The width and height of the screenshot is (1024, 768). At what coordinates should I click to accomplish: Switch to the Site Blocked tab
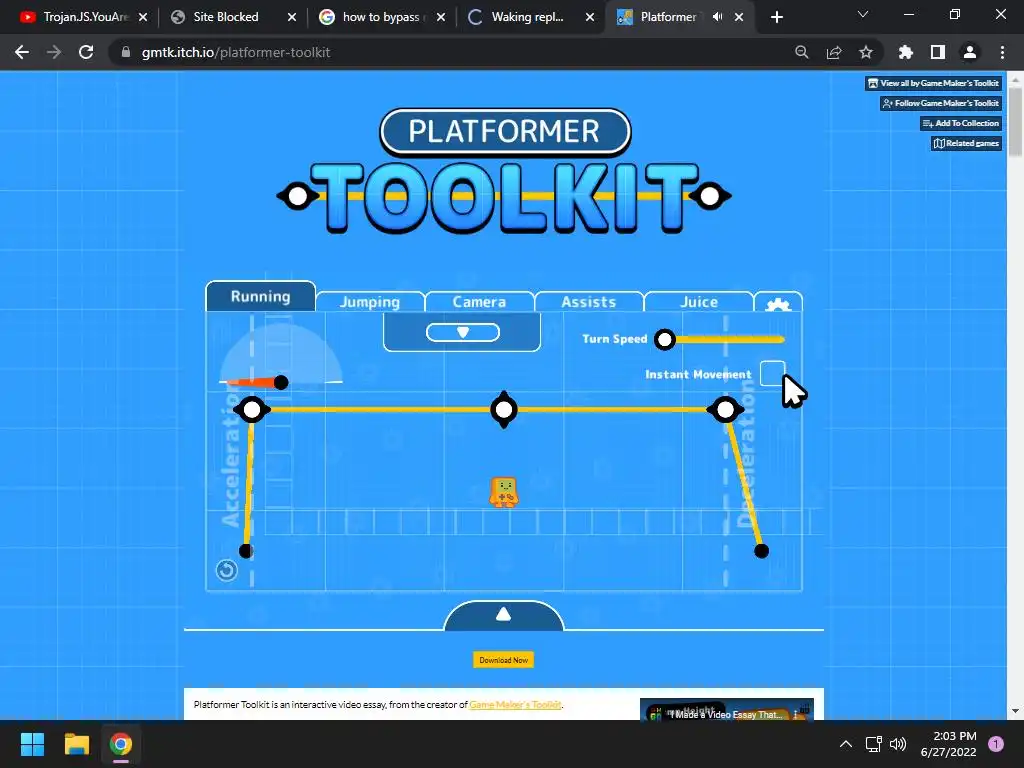click(226, 17)
